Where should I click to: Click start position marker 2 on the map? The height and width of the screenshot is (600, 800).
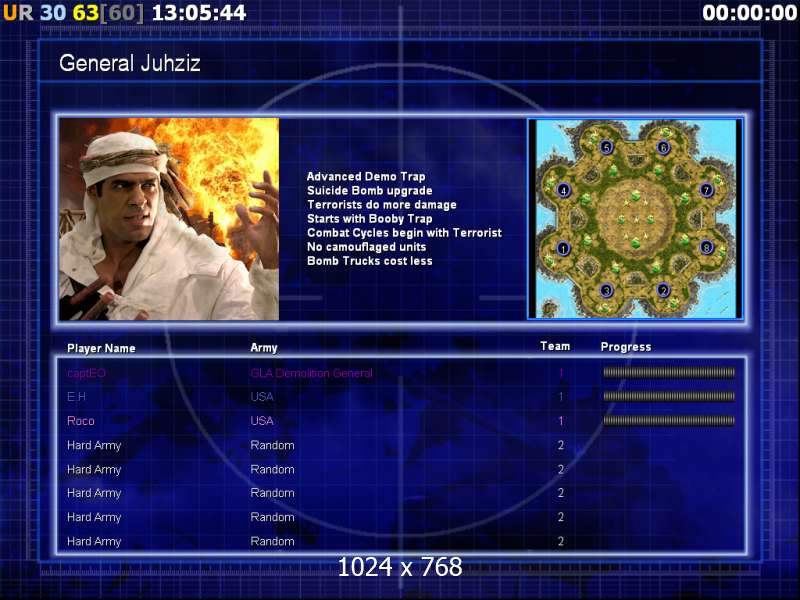pyautogui.click(x=663, y=290)
